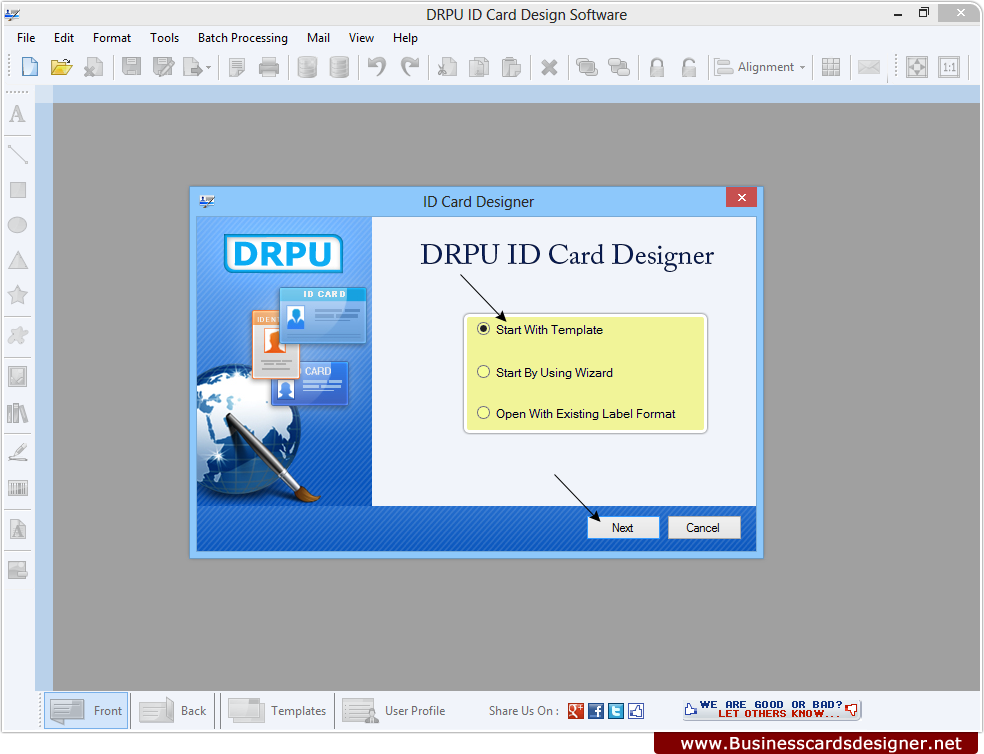The image size is (984, 754).
Task: Click the fit-to-window icon
Action: click(917, 67)
